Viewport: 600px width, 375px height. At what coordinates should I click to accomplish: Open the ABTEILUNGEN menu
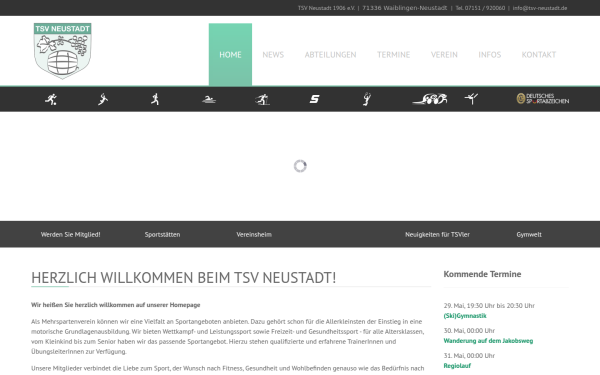coord(331,55)
